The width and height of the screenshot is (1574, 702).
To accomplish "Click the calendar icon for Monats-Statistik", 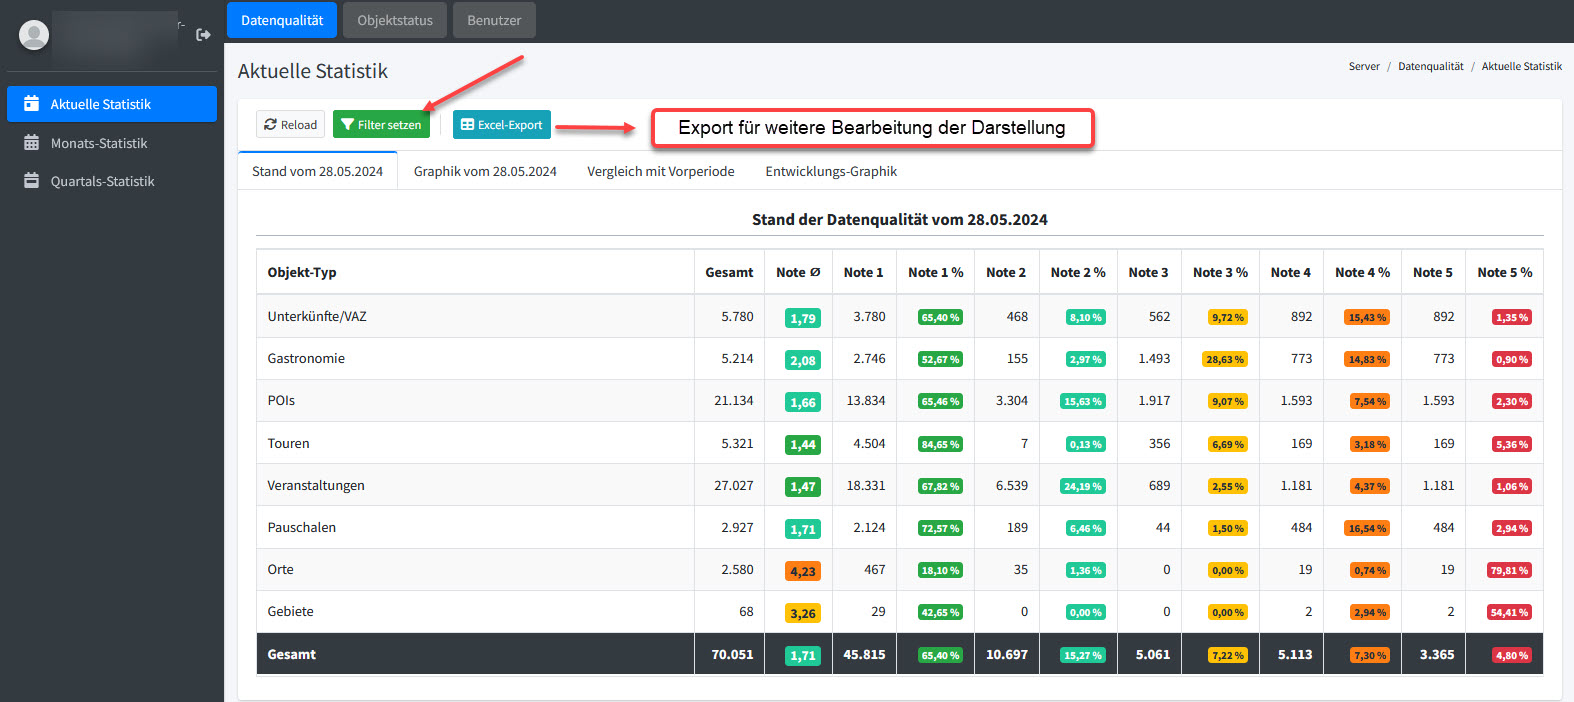I will [31, 143].
